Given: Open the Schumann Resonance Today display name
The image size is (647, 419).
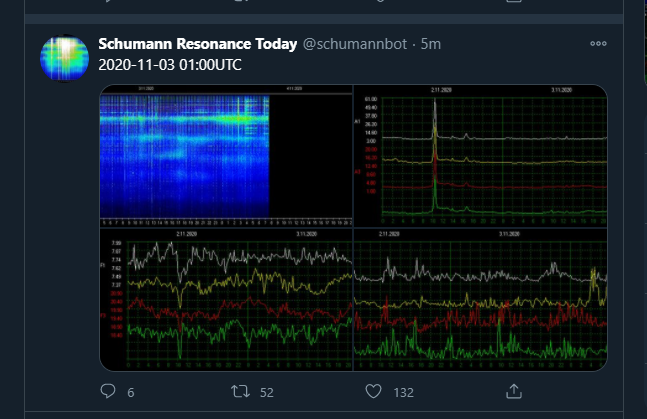Looking at the screenshot, I should pyautogui.click(x=198, y=44).
